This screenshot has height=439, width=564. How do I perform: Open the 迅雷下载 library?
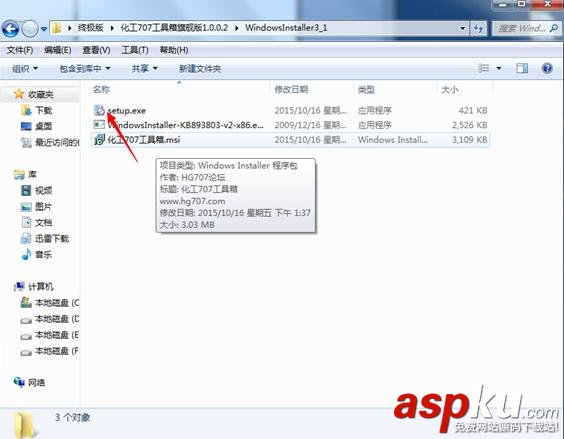point(52,239)
